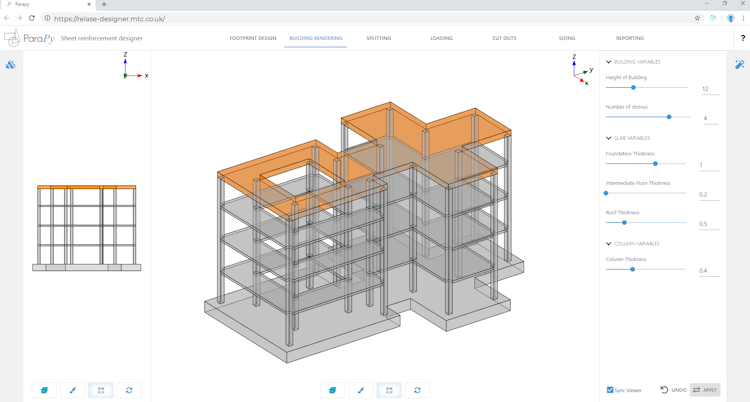This screenshot has height=402, width=750.
Task: Click the cube view icon in left viewer
Action: click(44, 390)
